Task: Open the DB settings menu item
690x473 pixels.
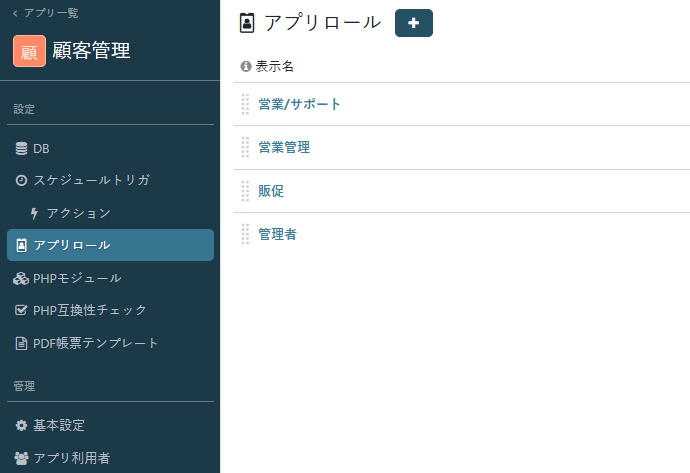Action: point(41,148)
